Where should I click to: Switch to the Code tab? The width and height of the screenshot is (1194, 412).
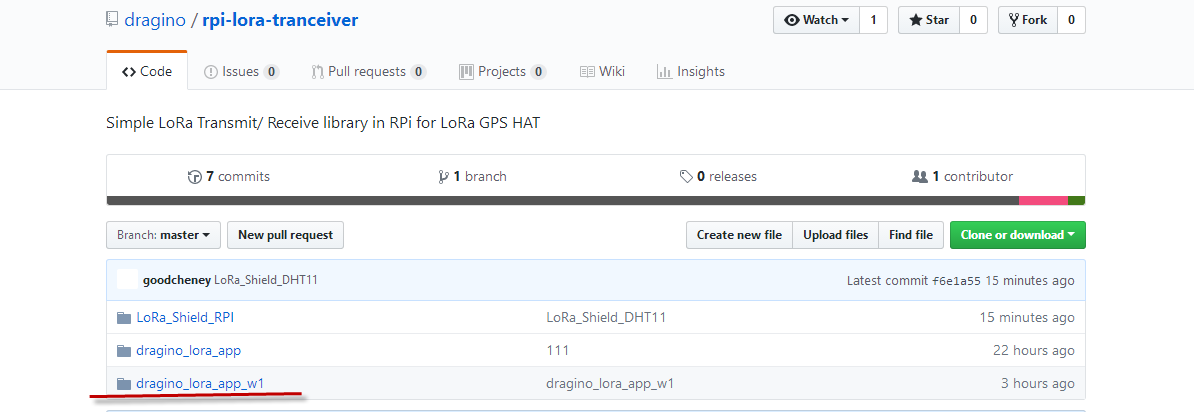(x=147, y=72)
